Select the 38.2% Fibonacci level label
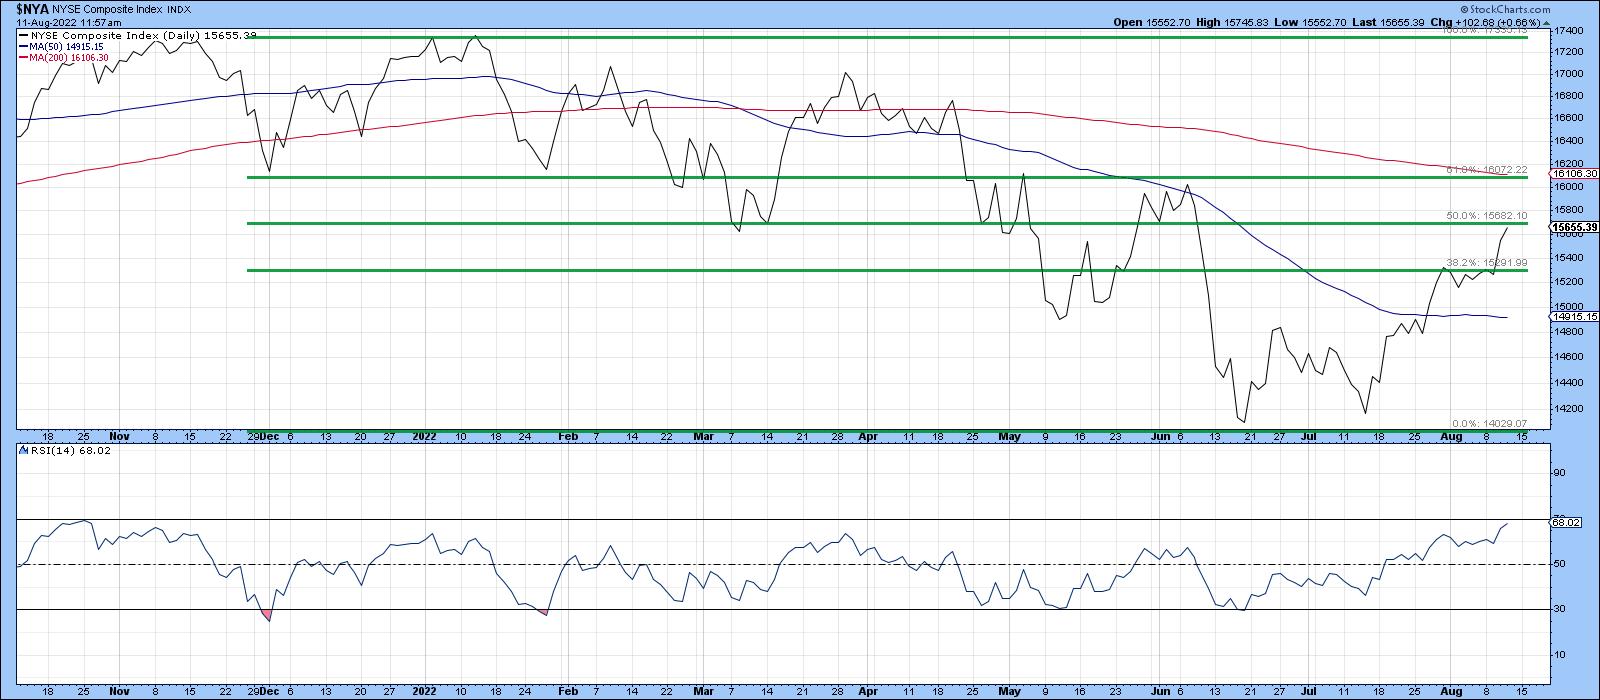 click(1487, 262)
